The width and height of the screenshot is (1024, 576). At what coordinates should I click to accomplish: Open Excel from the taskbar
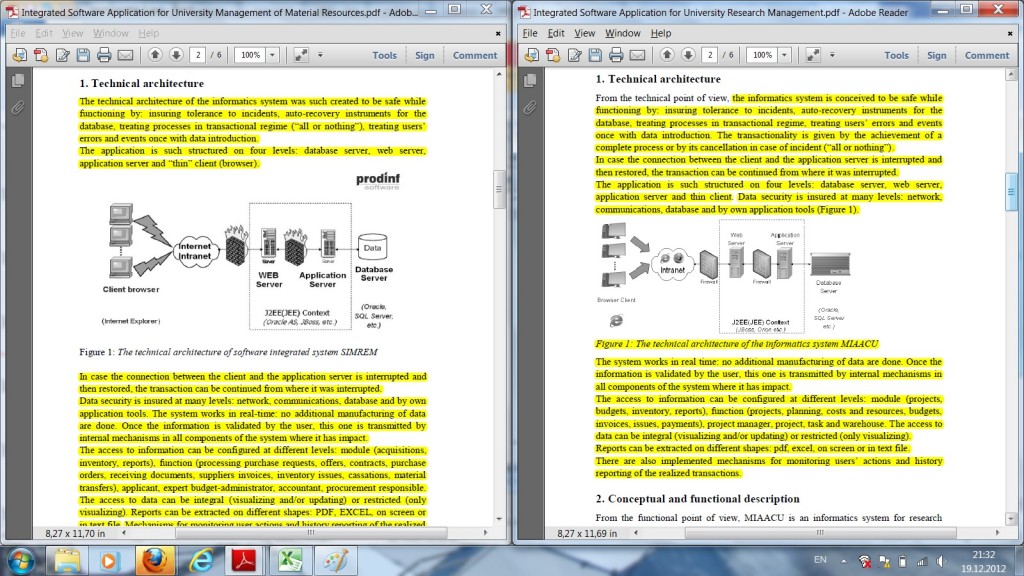[289, 560]
